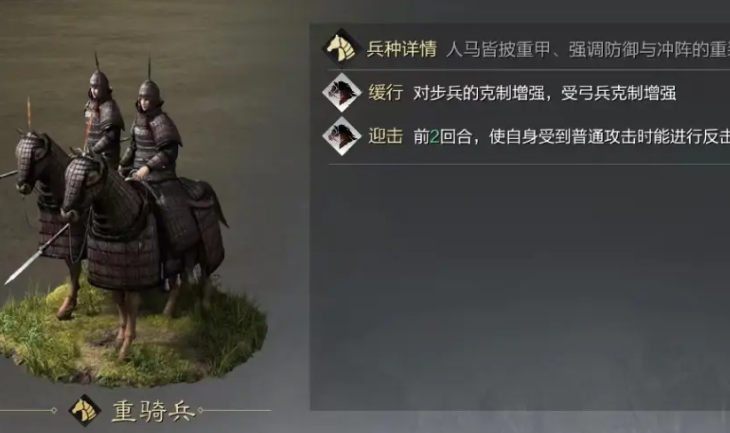Click the 重骑兵 unit title
Screen dimensions: 730x433
click(x=153, y=411)
